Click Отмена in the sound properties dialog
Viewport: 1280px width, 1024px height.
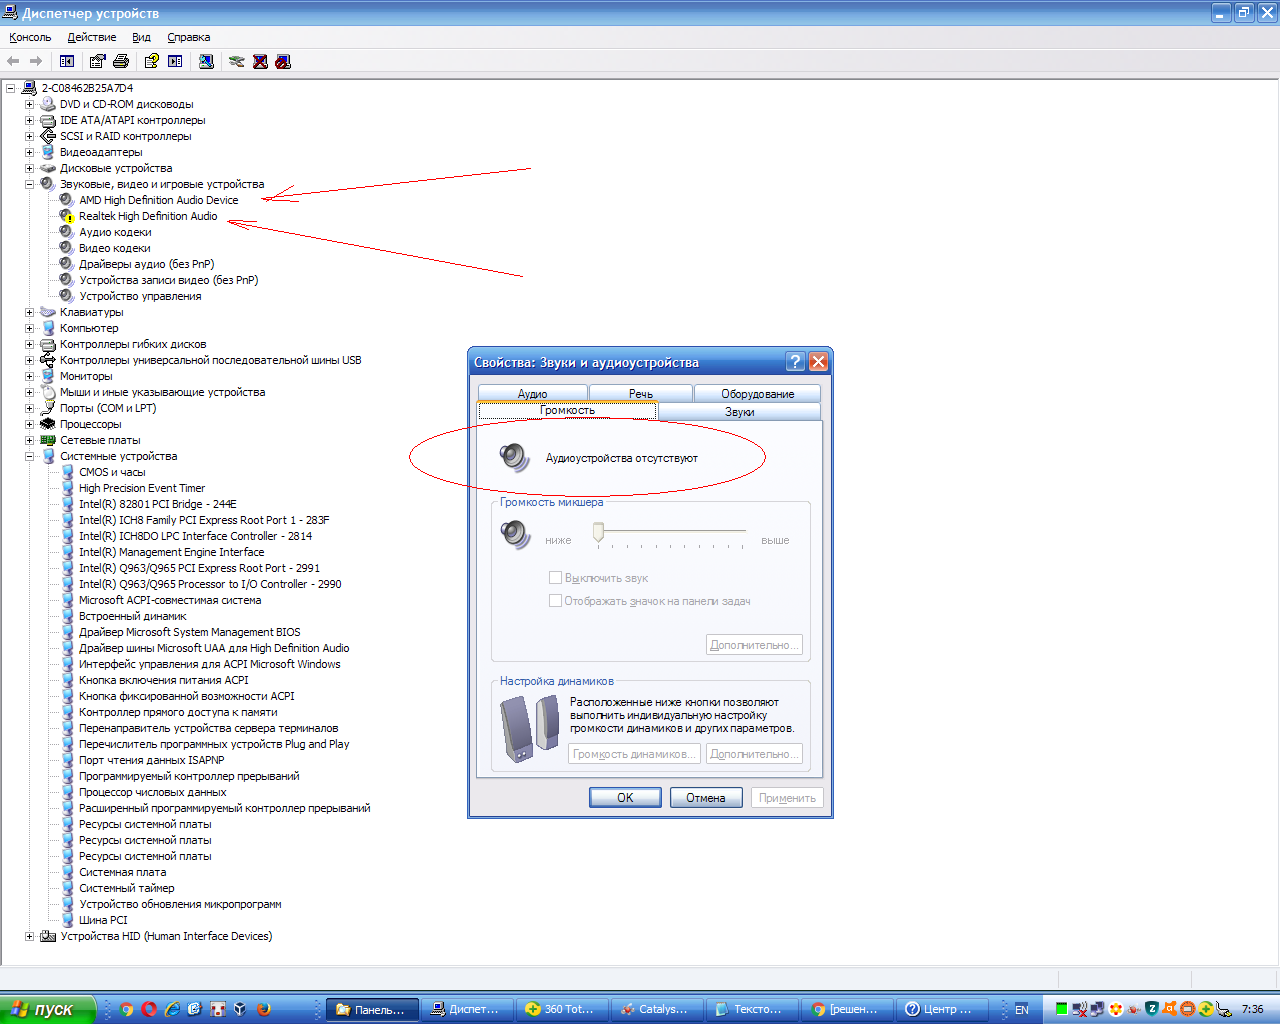coord(706,798)
